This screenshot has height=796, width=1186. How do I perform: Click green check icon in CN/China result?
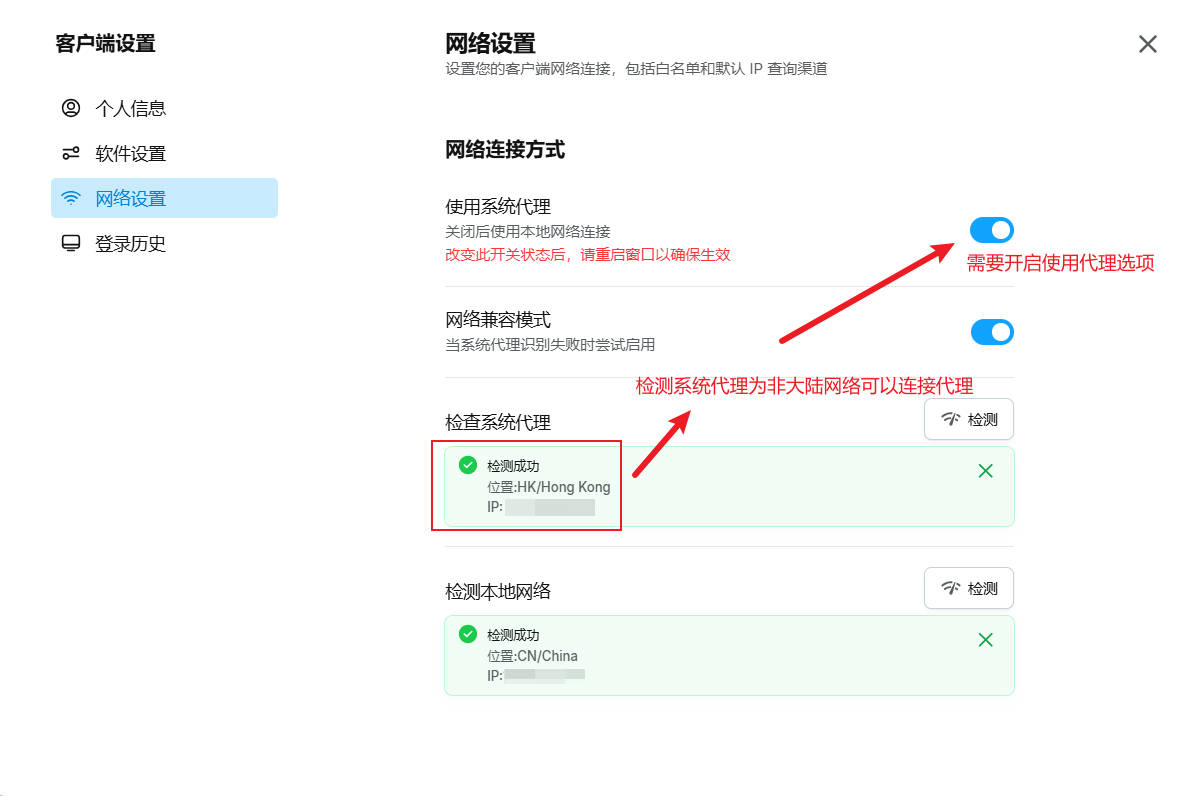point(467,634)
